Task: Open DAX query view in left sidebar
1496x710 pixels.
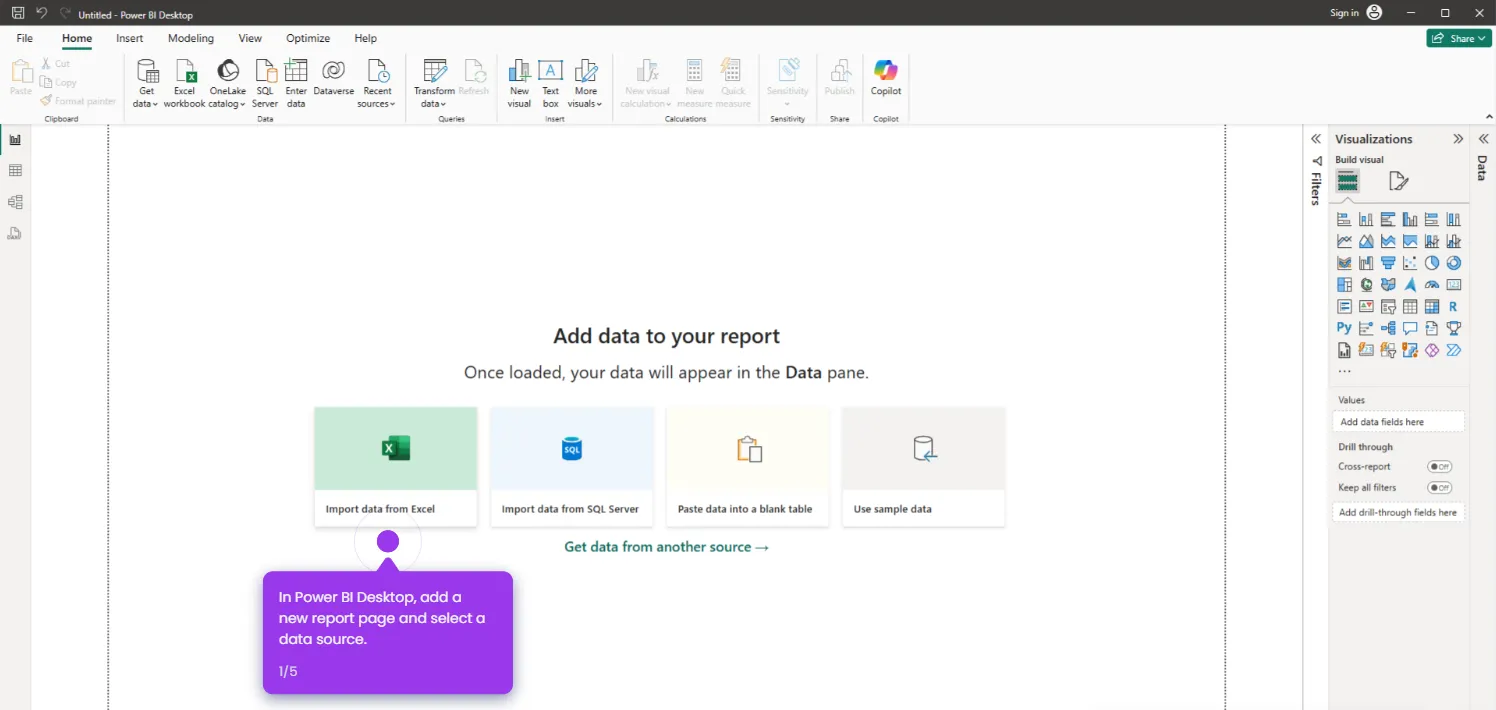Action: (15, 233)
